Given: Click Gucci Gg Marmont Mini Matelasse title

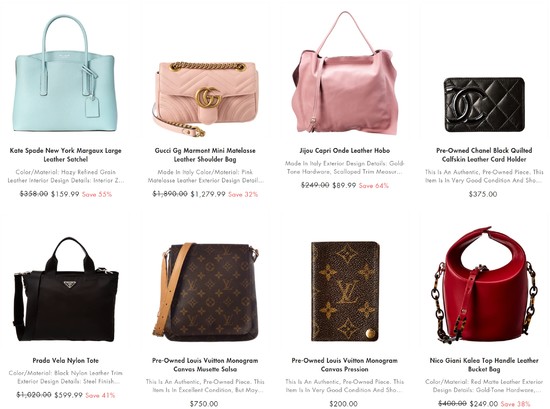Looking at the screenshot, I should coord(205,155).
